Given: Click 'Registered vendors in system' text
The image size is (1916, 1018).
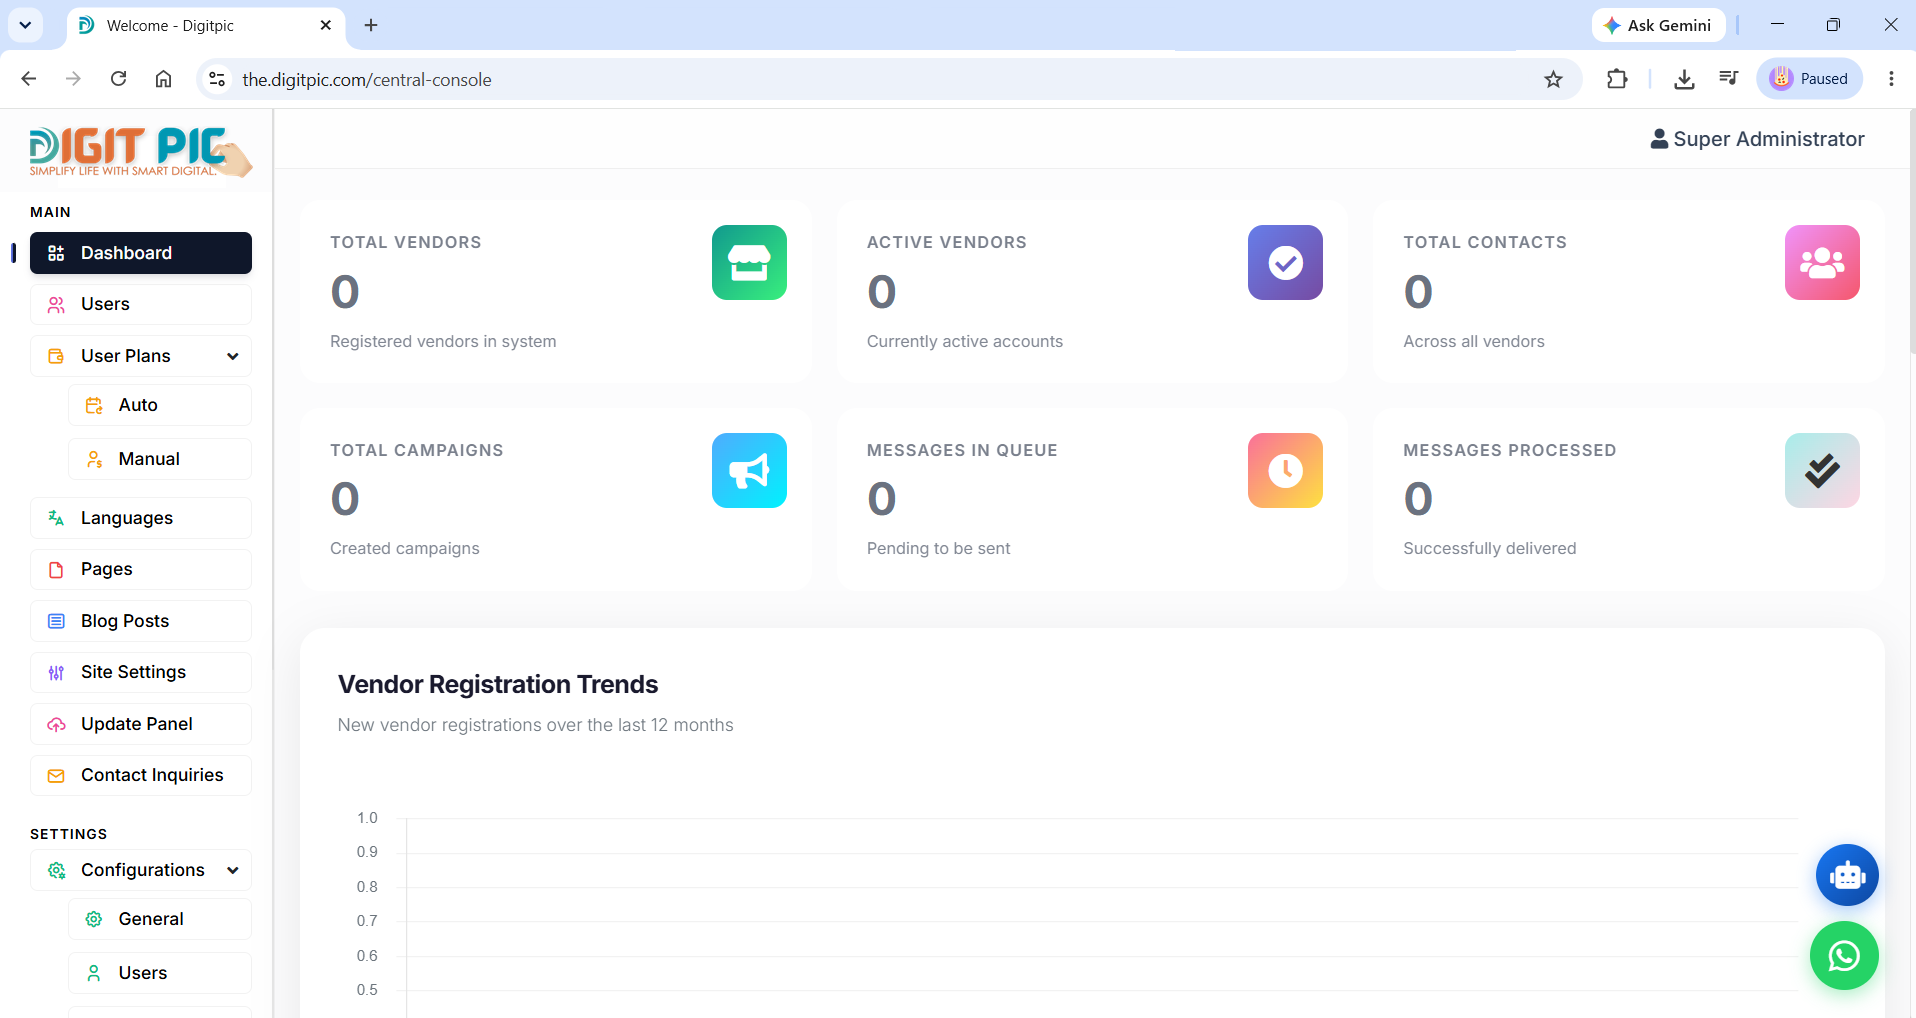Looking at the screenshot, I should click(x=443, y=341).
